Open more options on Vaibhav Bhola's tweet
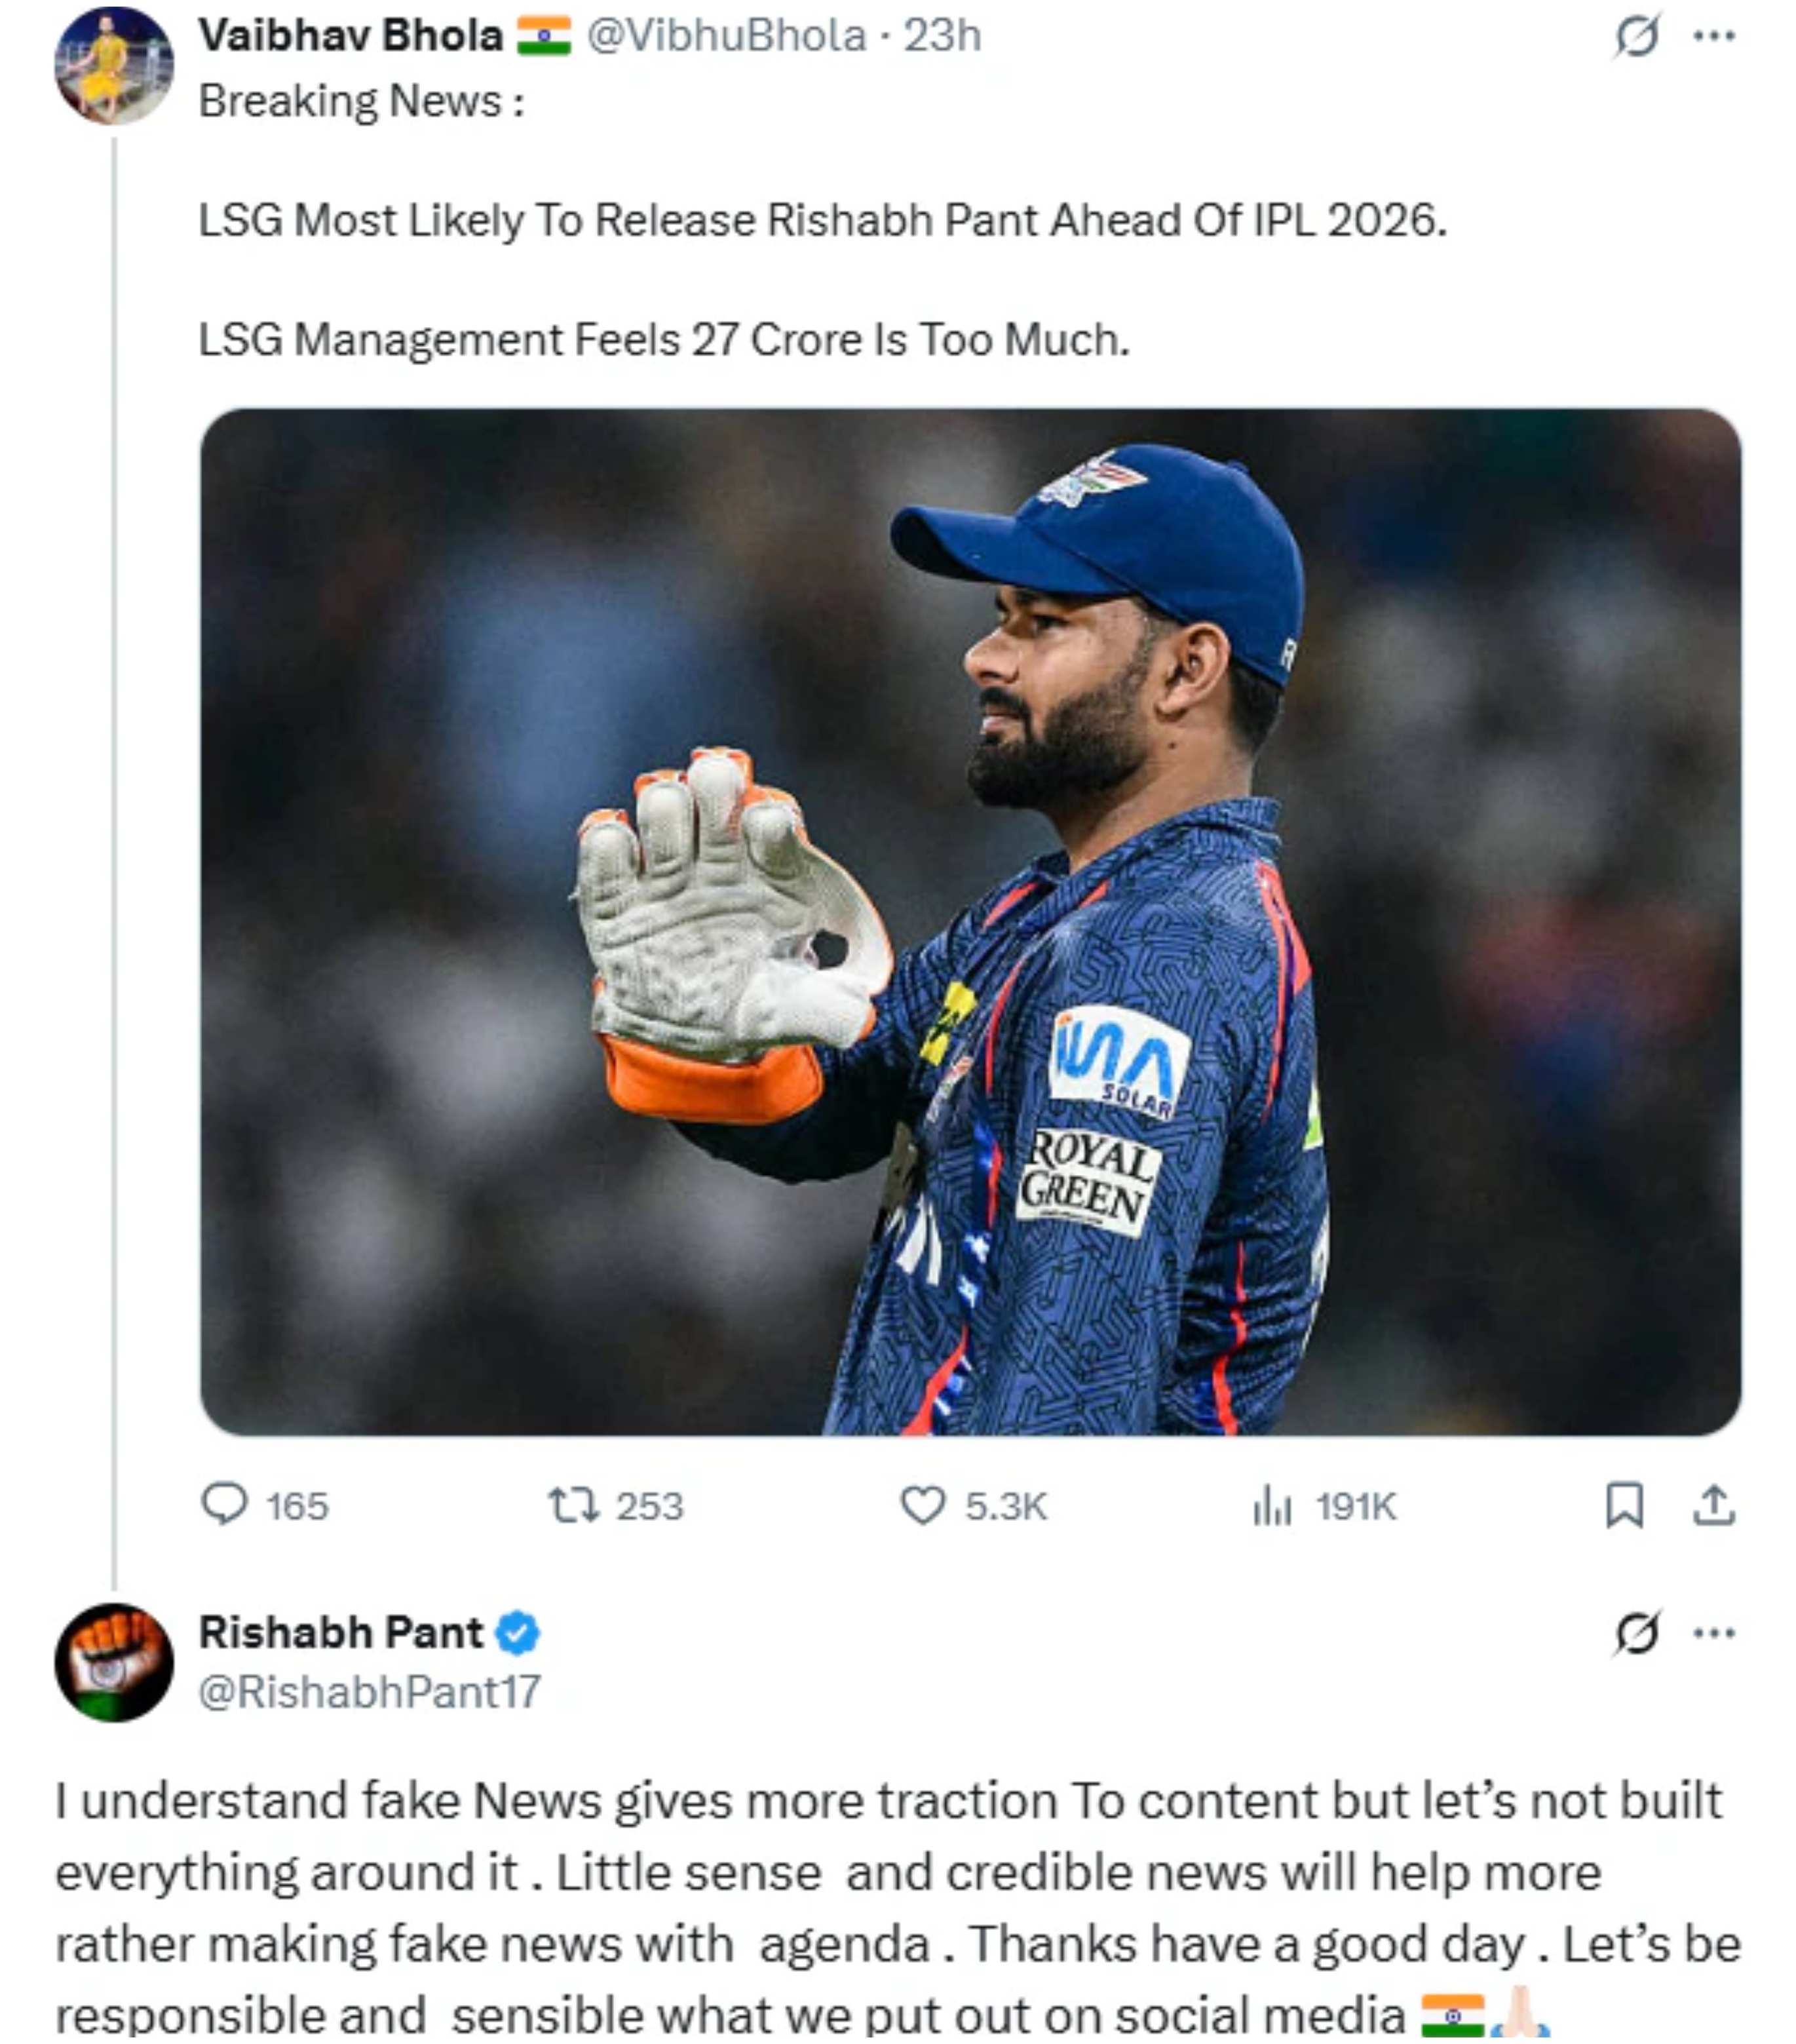The image size is (1796, 2044). click(1714, 36)
